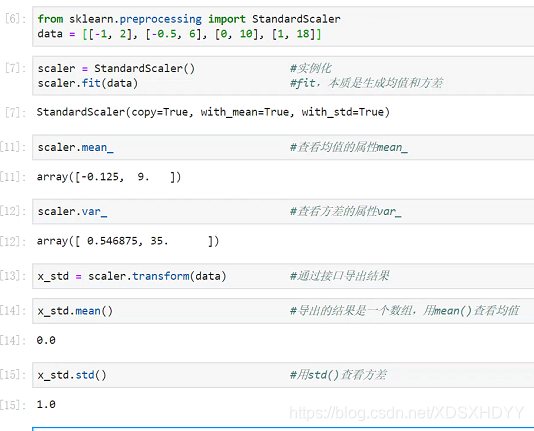Select the x_std.mean() code cell

point(283,311)
